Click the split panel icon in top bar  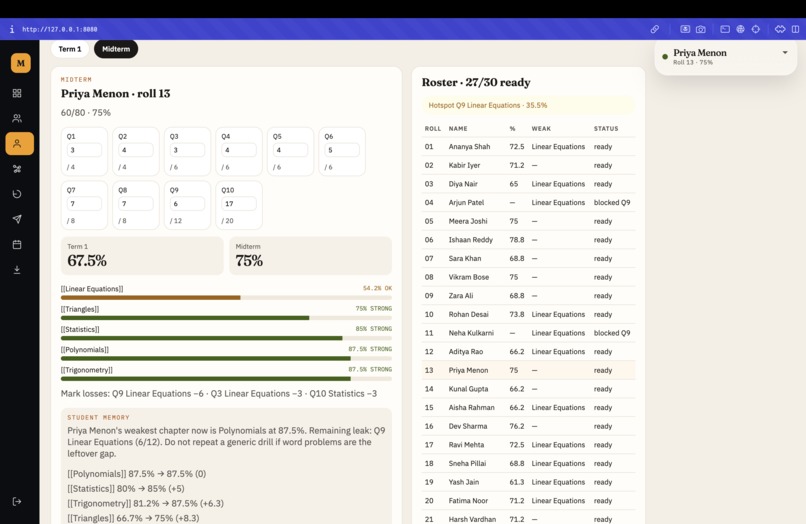796,29
